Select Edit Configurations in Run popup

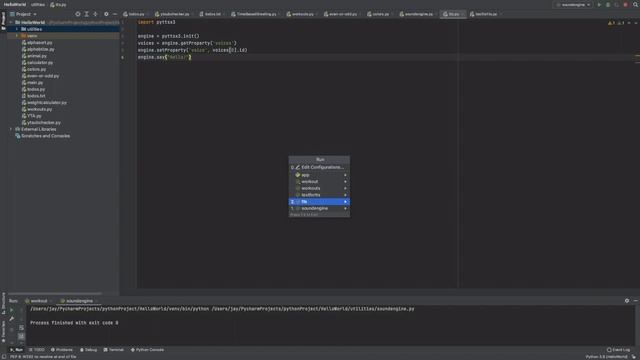tap(319, 167)
